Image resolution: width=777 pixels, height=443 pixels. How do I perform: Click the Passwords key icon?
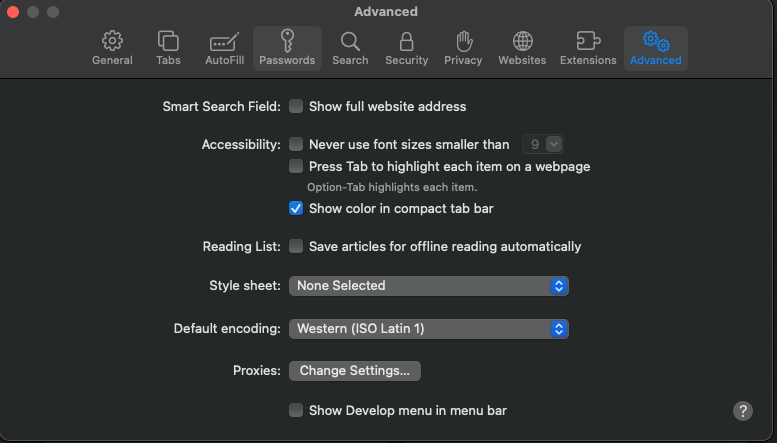coord(287,42)
